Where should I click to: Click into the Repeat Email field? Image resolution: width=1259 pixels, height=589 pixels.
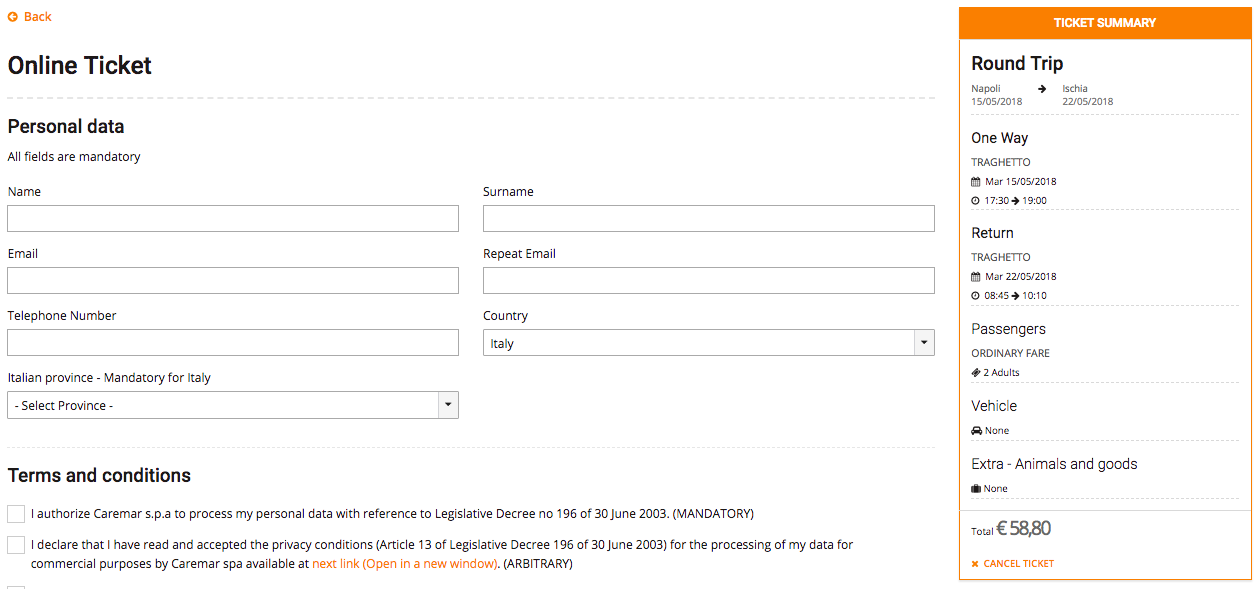[x=708, y=281]
